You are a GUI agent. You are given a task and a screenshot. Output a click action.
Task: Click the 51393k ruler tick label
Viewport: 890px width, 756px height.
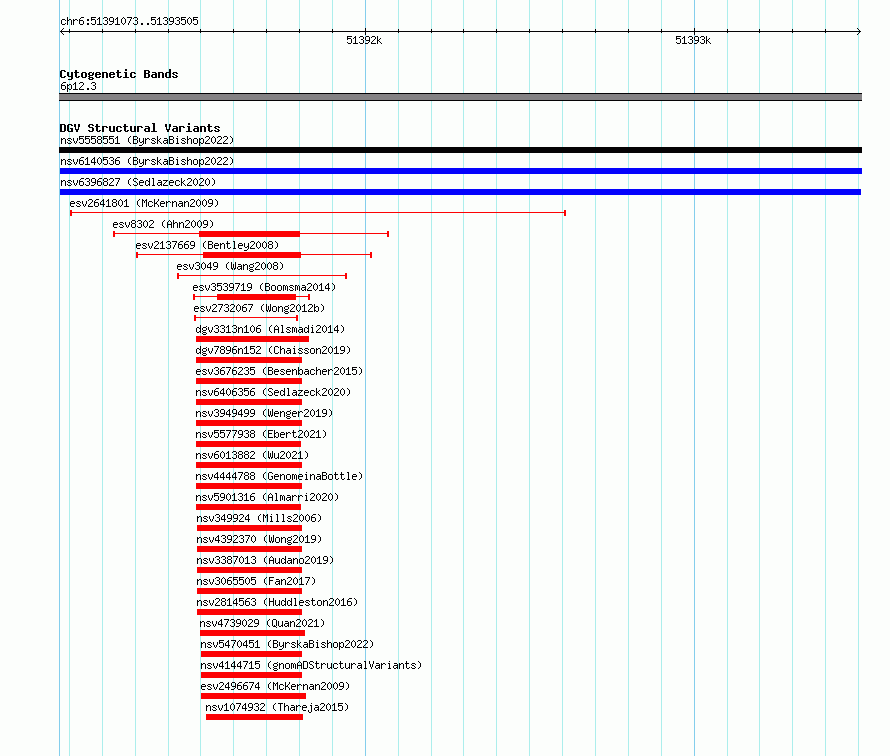pyautogui.click(x=693, y=40)
